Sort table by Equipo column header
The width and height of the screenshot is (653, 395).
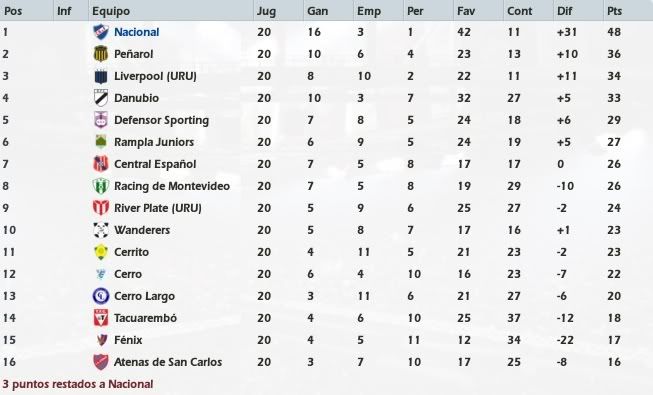pos(111,11)
